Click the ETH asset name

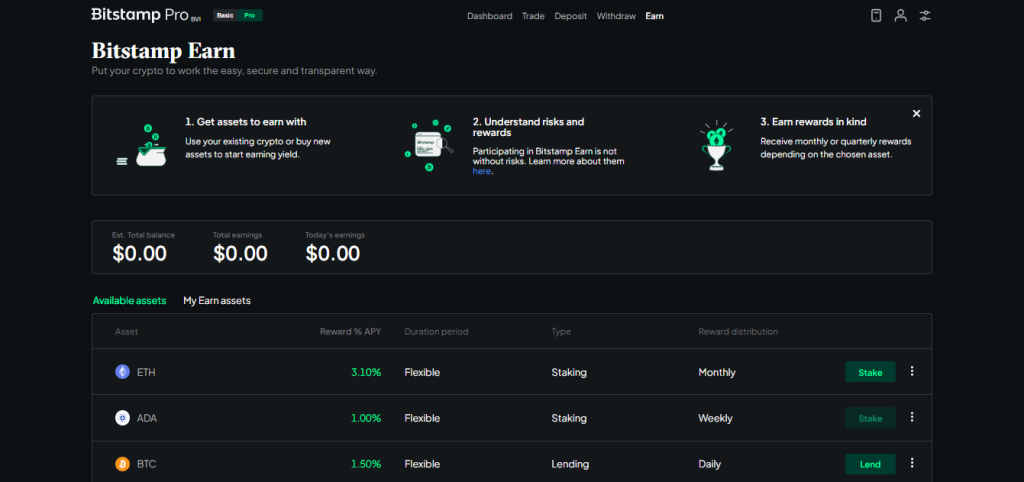pyautogui.click(x=146, y=372)
